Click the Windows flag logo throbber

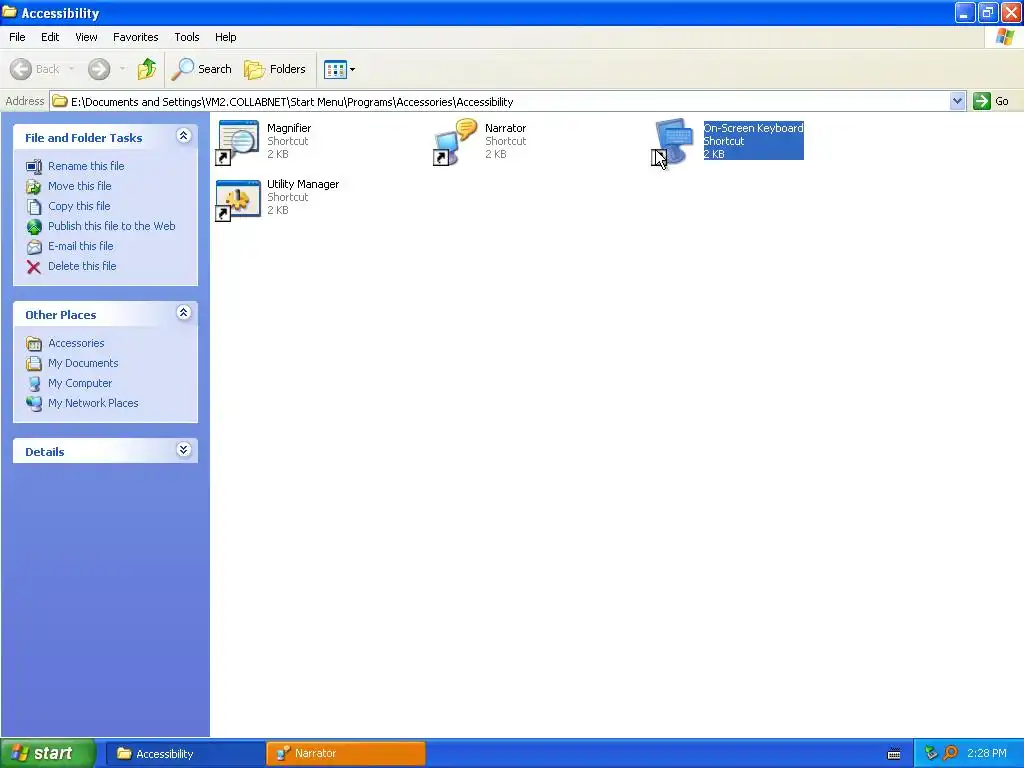point(1005,37)
